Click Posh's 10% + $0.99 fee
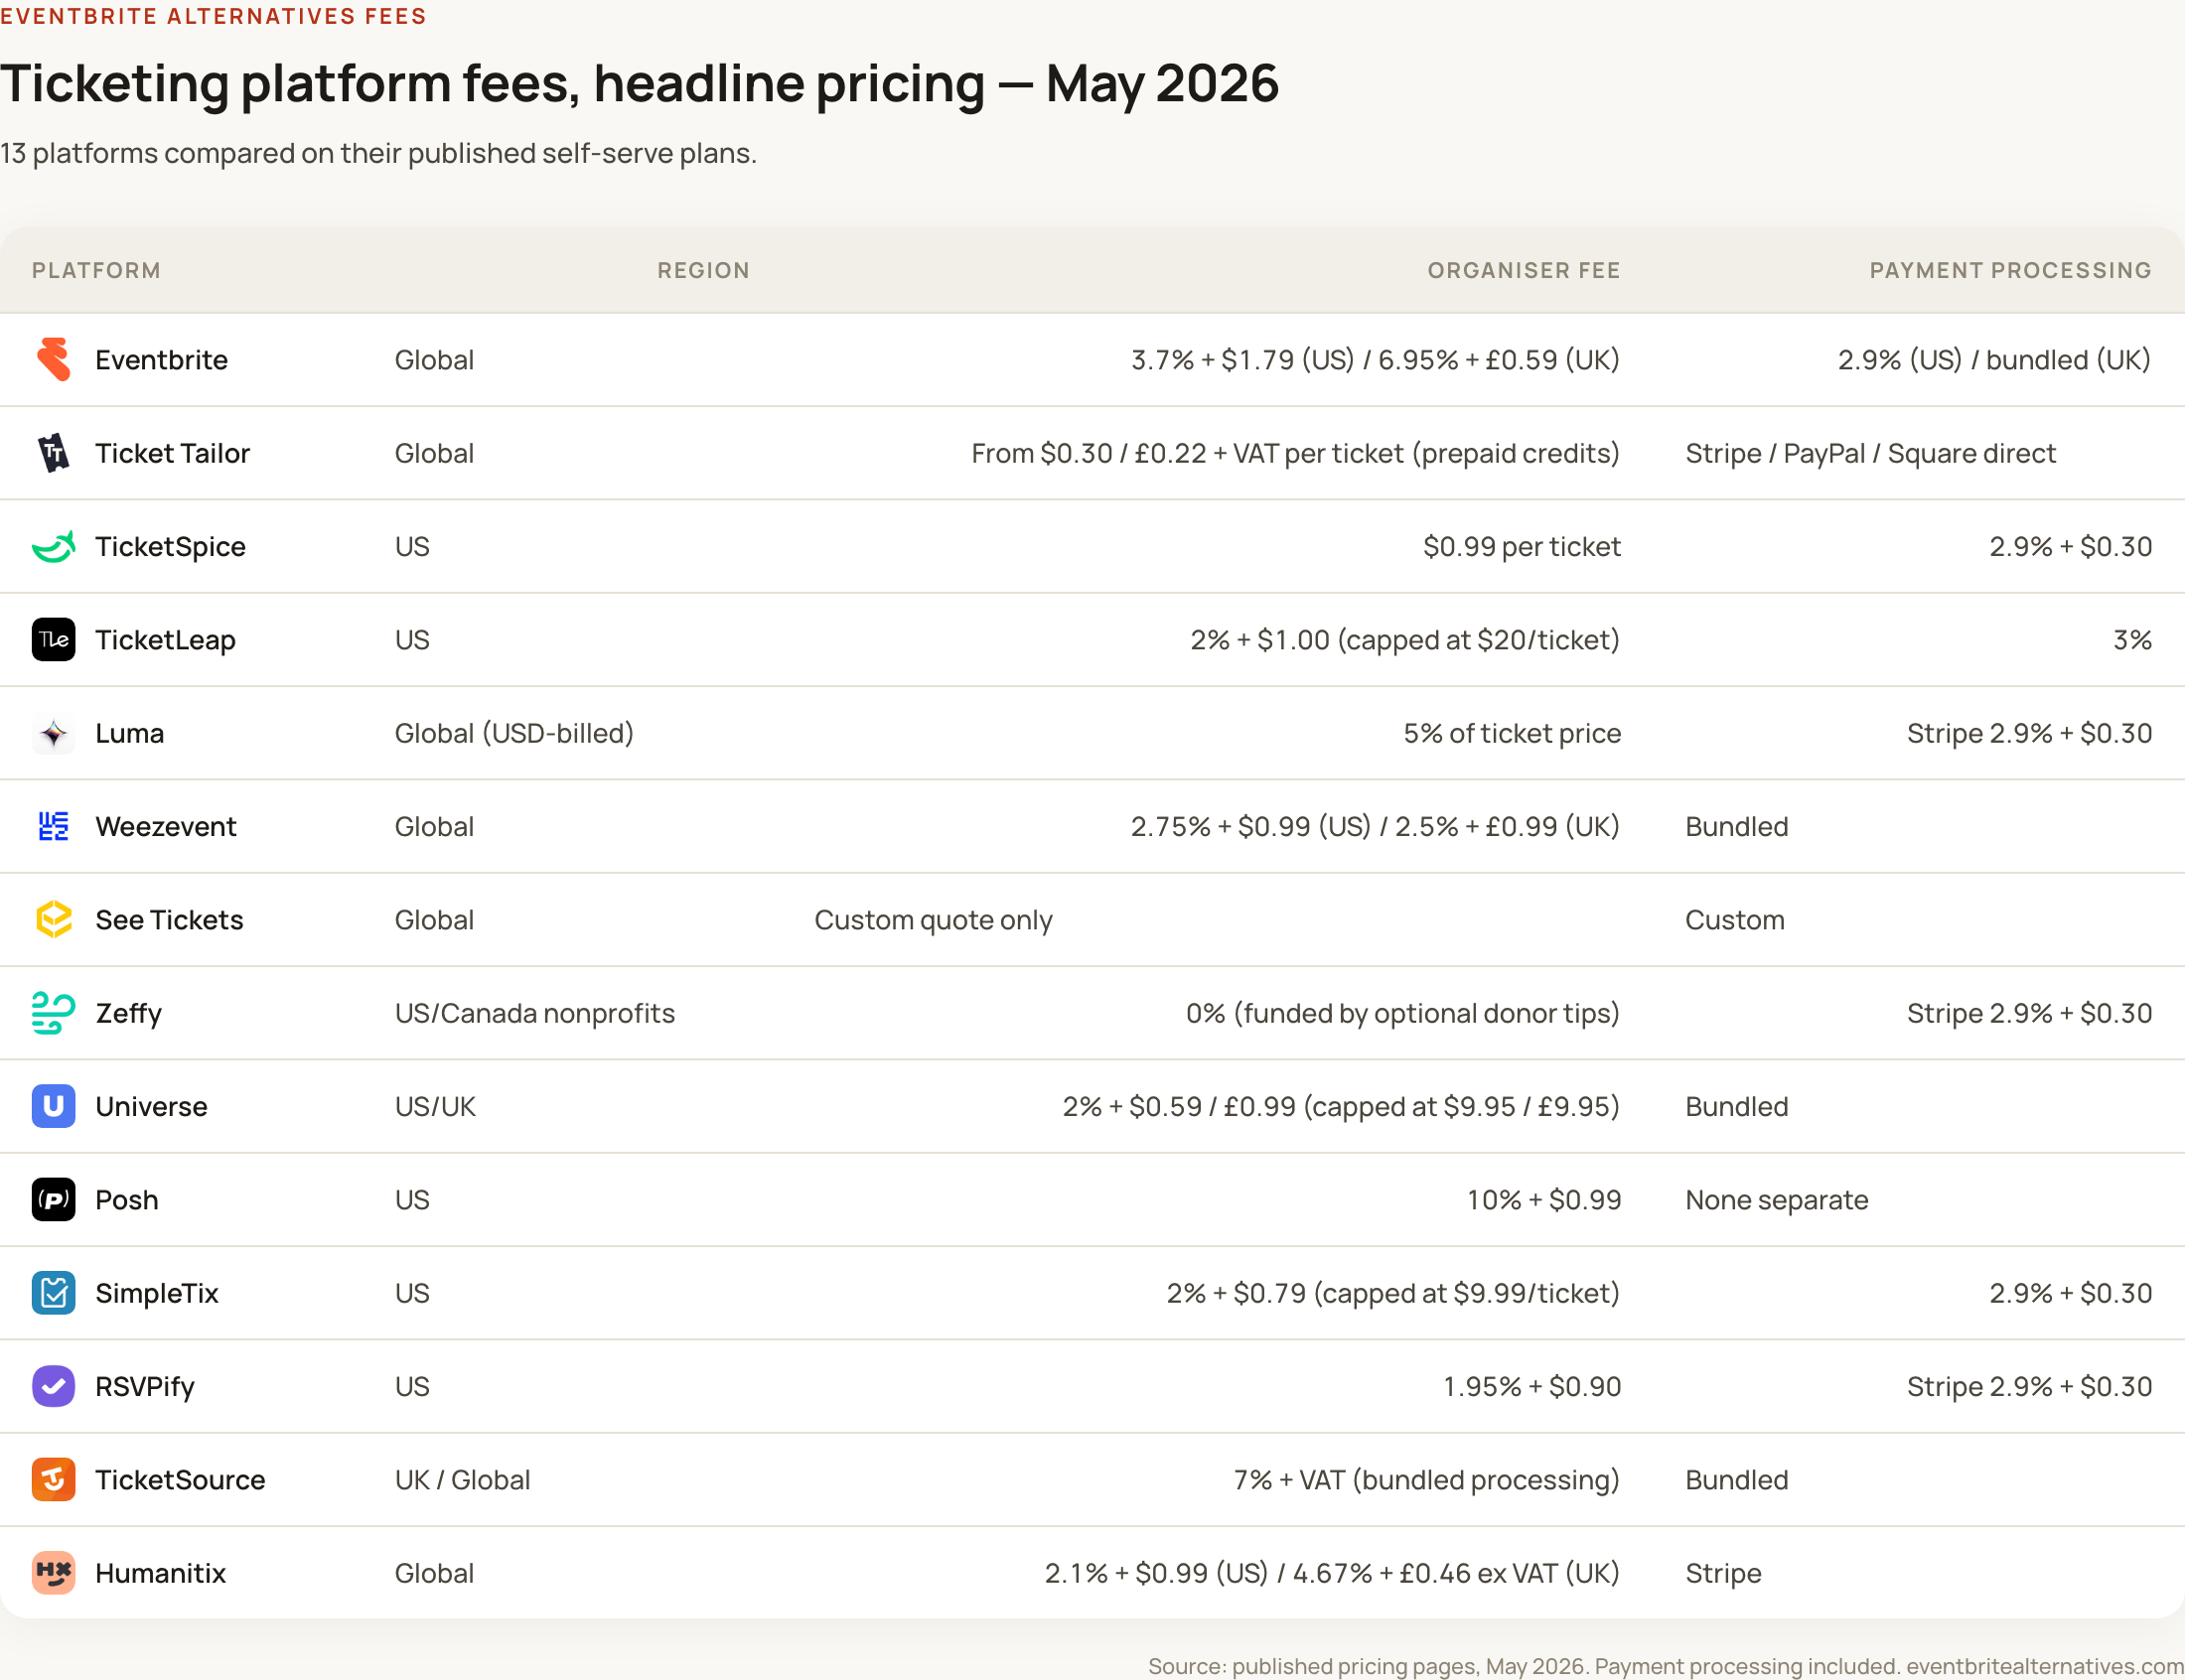This screenshot has width=2185, height=1680. point(1544,1200)
